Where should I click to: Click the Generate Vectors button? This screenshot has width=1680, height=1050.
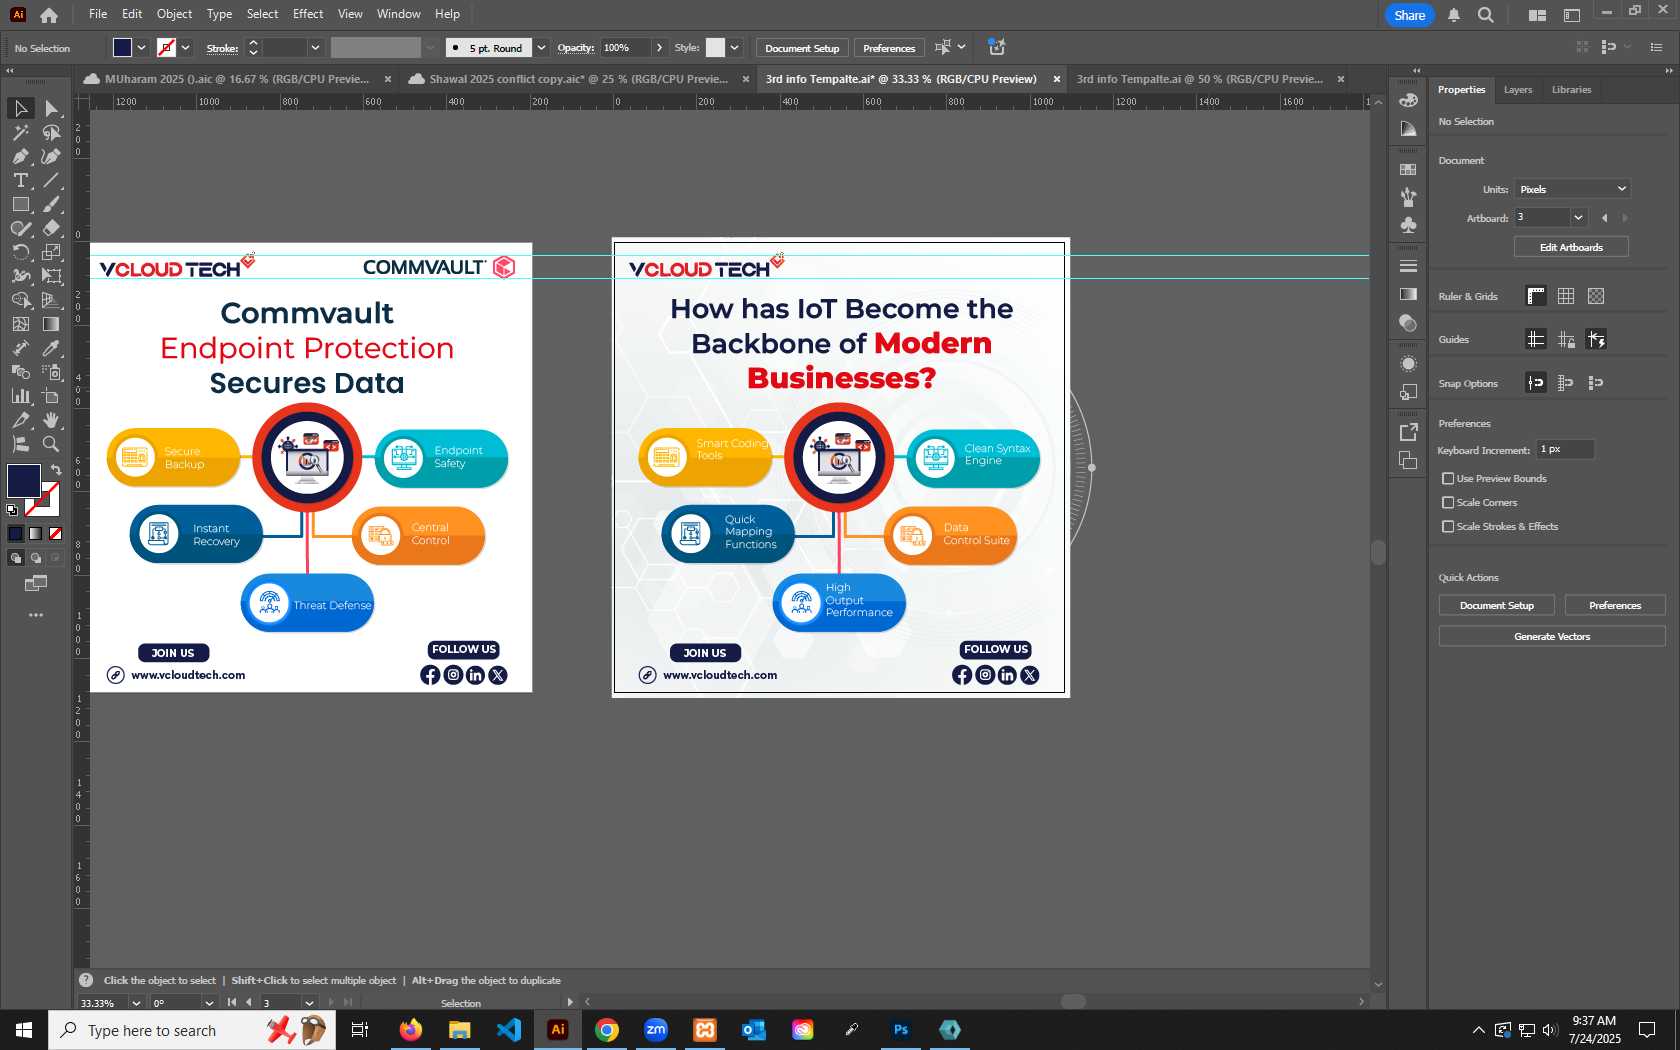point(1552,636)
